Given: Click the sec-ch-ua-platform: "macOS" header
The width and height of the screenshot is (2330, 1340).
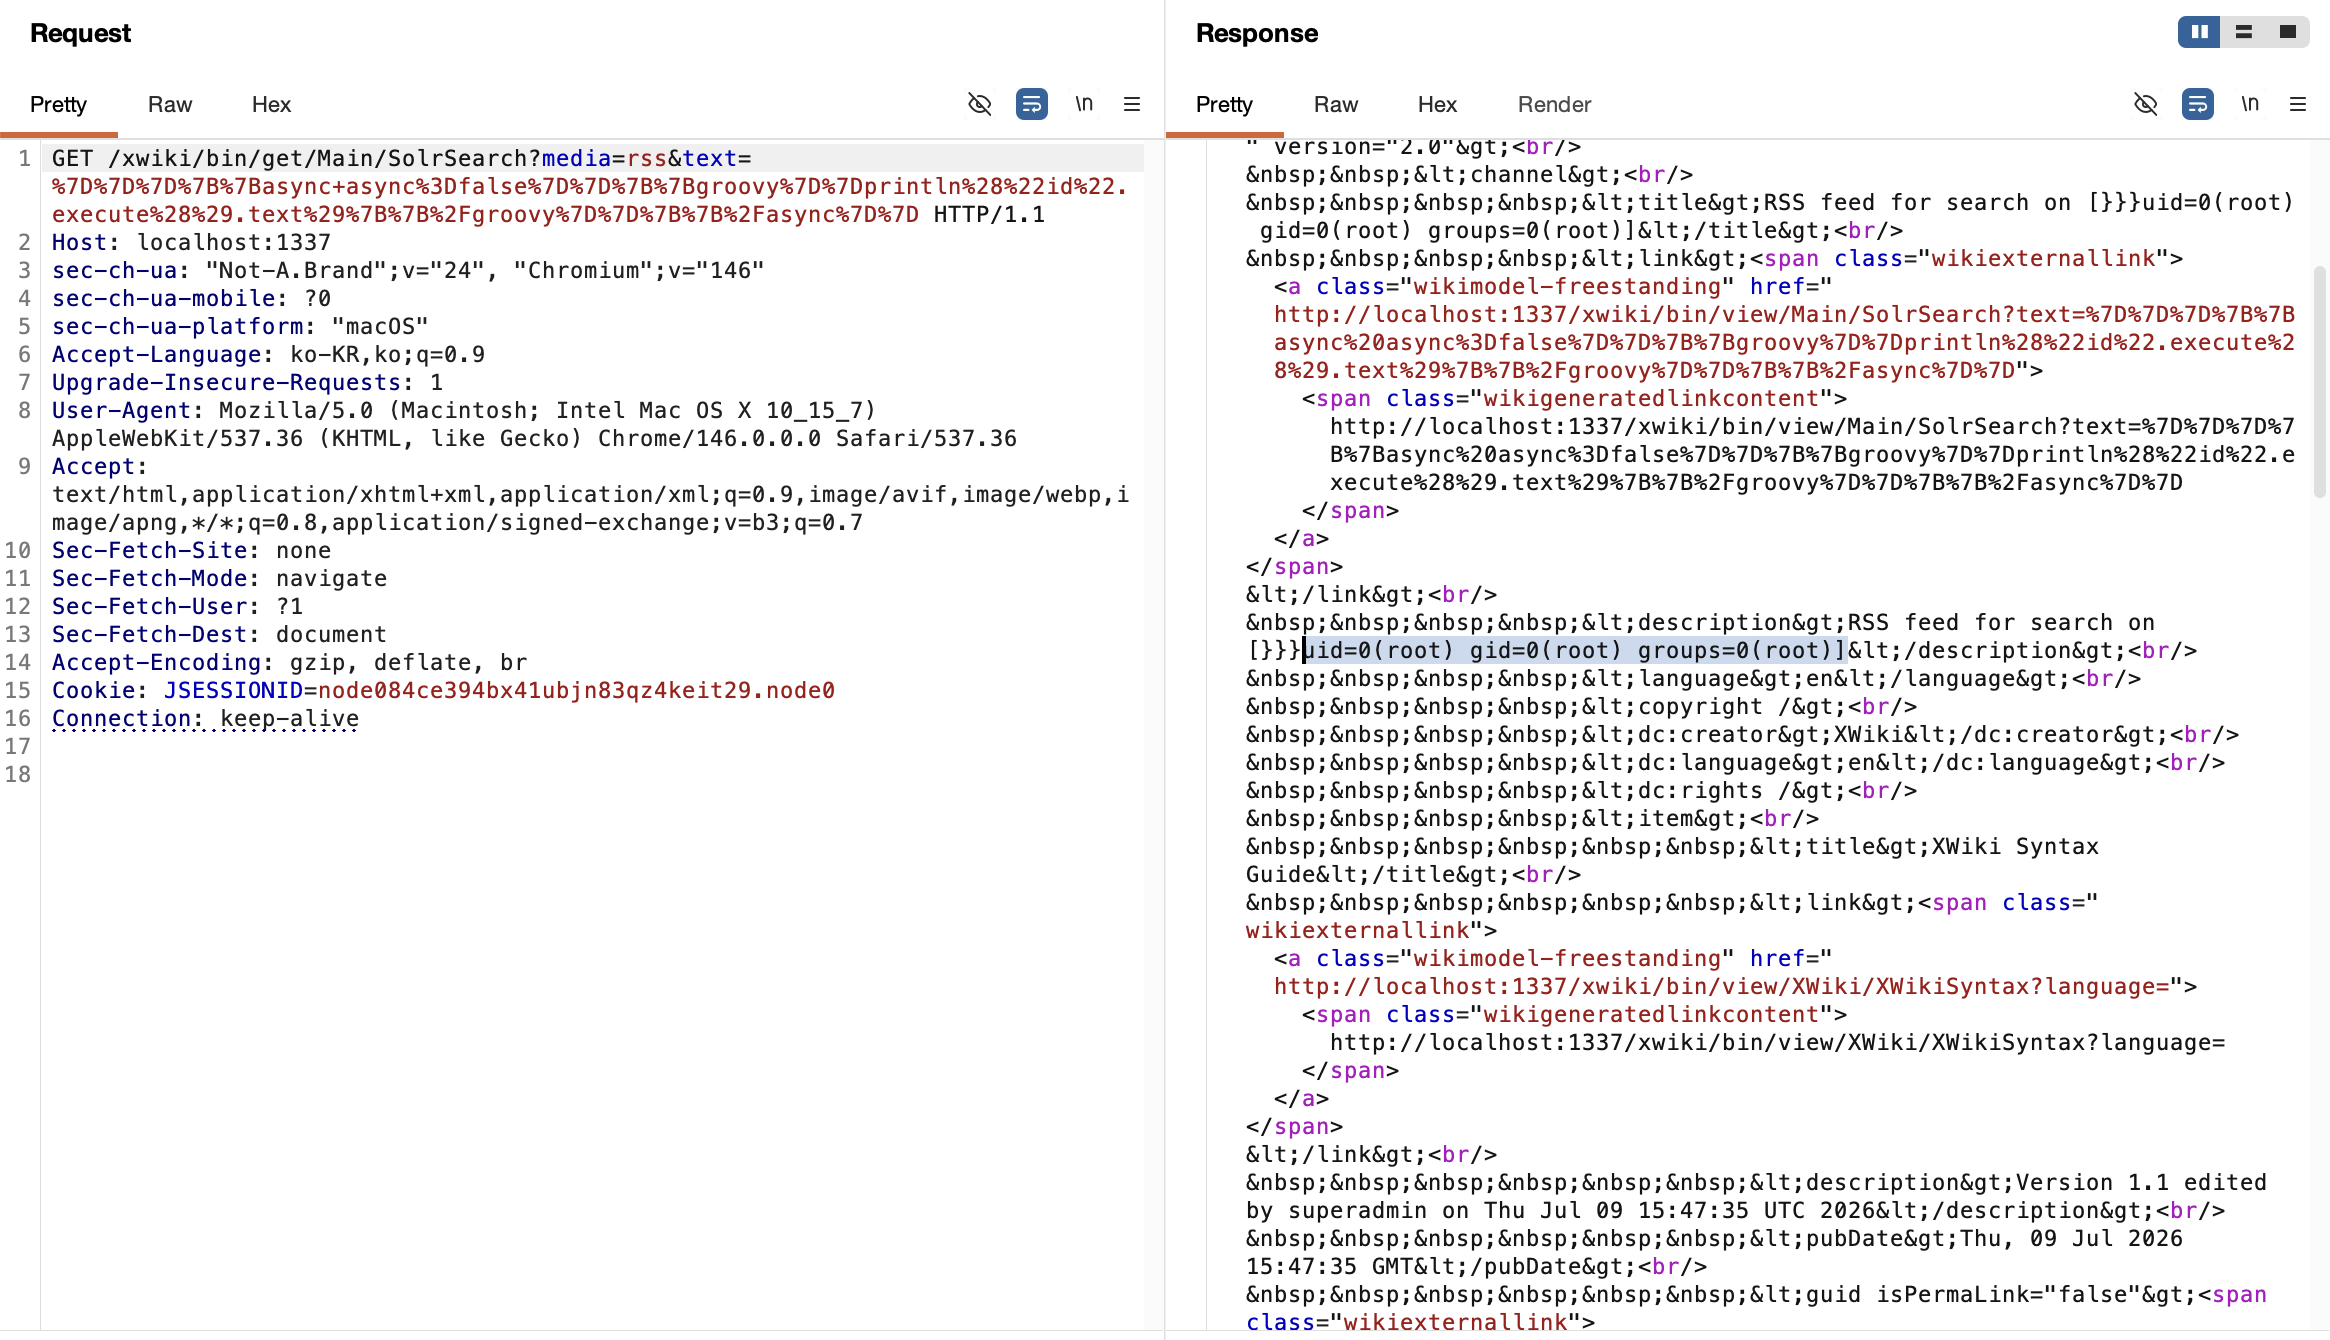Looking at the screenshot, I should coord(240,326).
